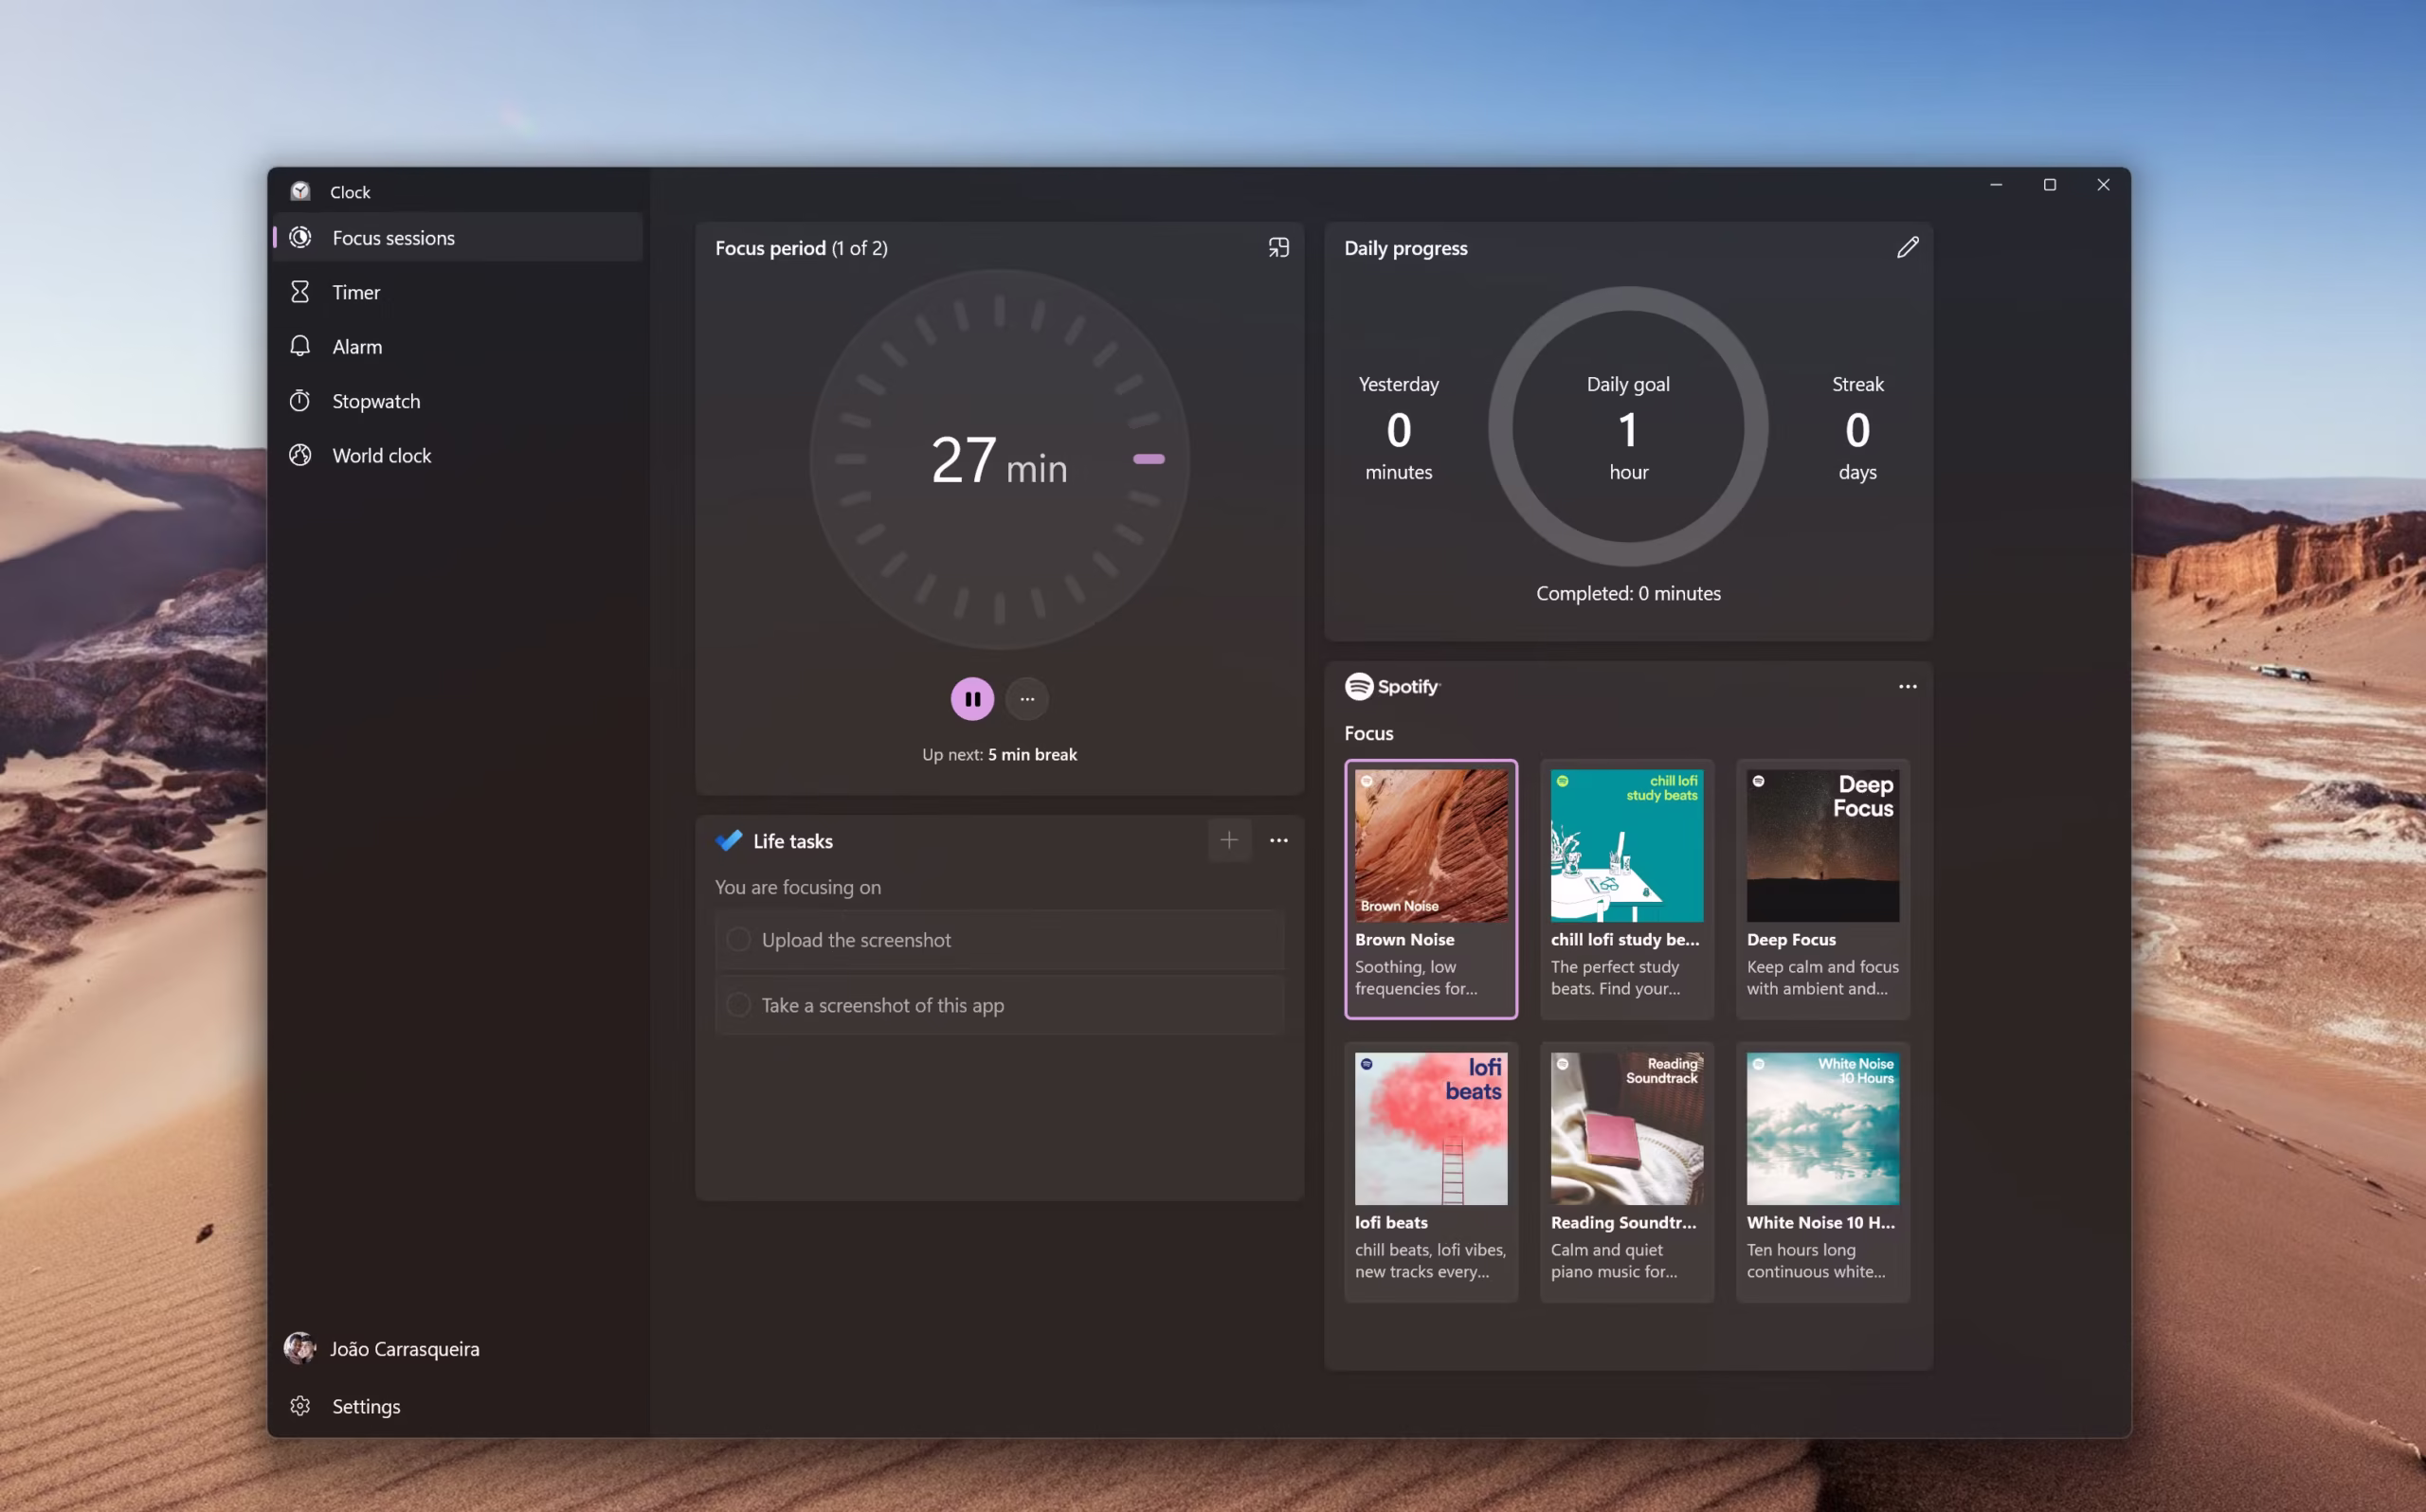Open Life tasks more options menu
2426x1512 pixels.
point(1278,840)
